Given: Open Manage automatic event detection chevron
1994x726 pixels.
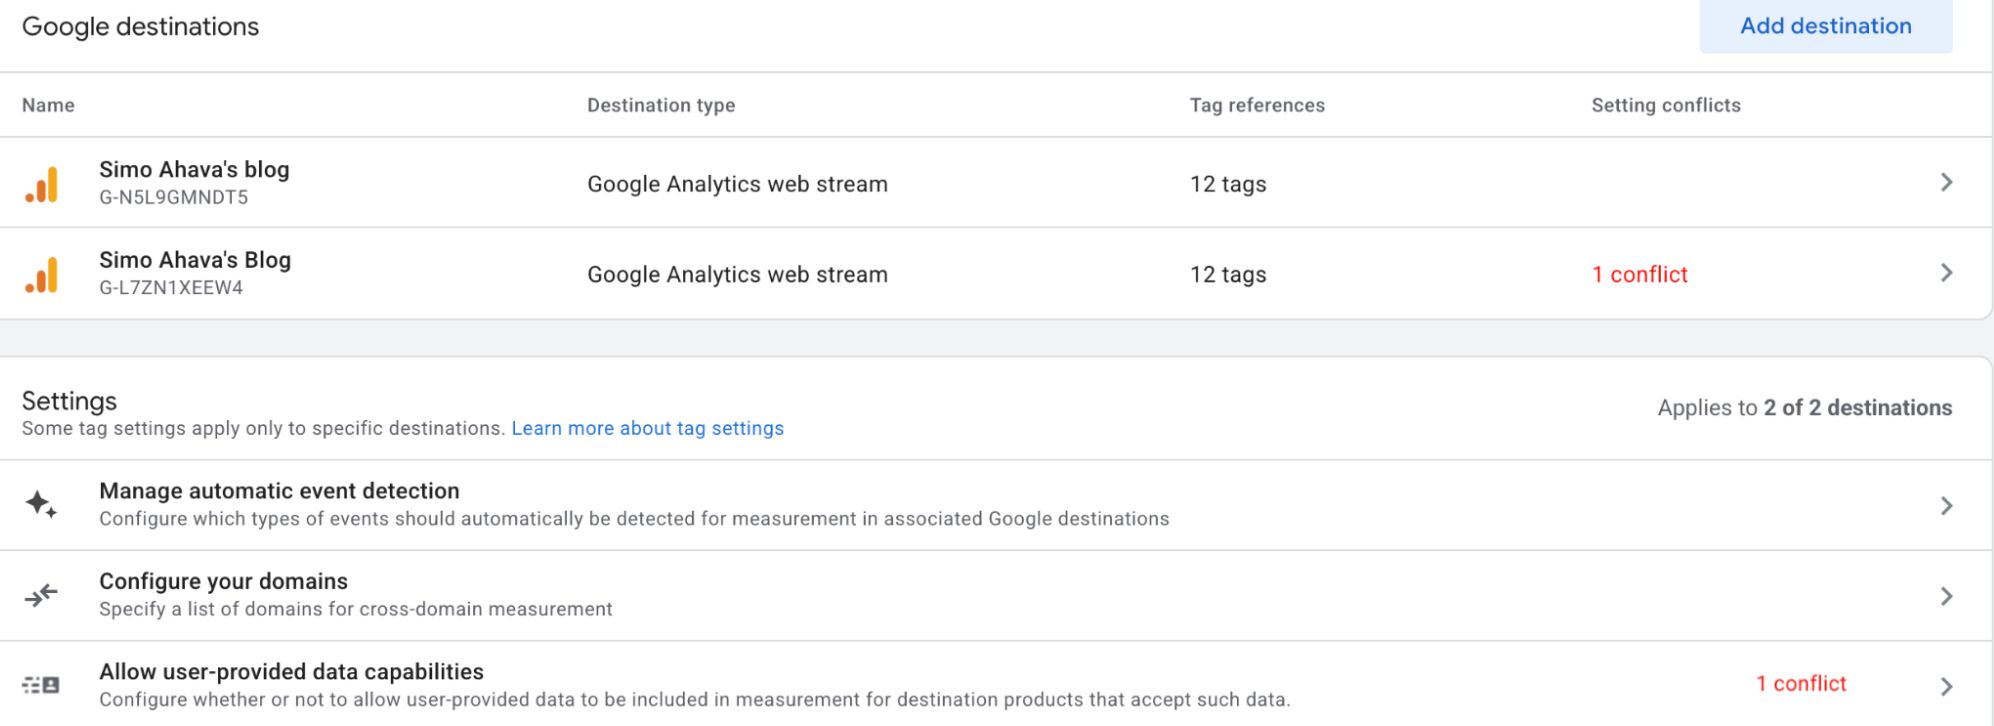Looking at the screenshot, I should pos(1946,505).
